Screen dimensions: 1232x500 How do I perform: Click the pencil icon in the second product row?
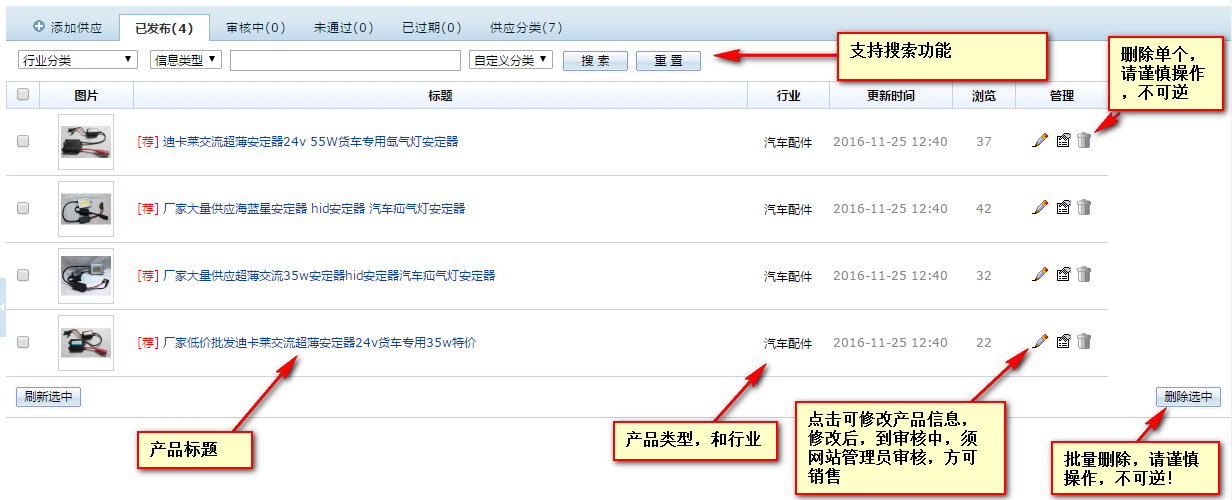pos(1040,208)
